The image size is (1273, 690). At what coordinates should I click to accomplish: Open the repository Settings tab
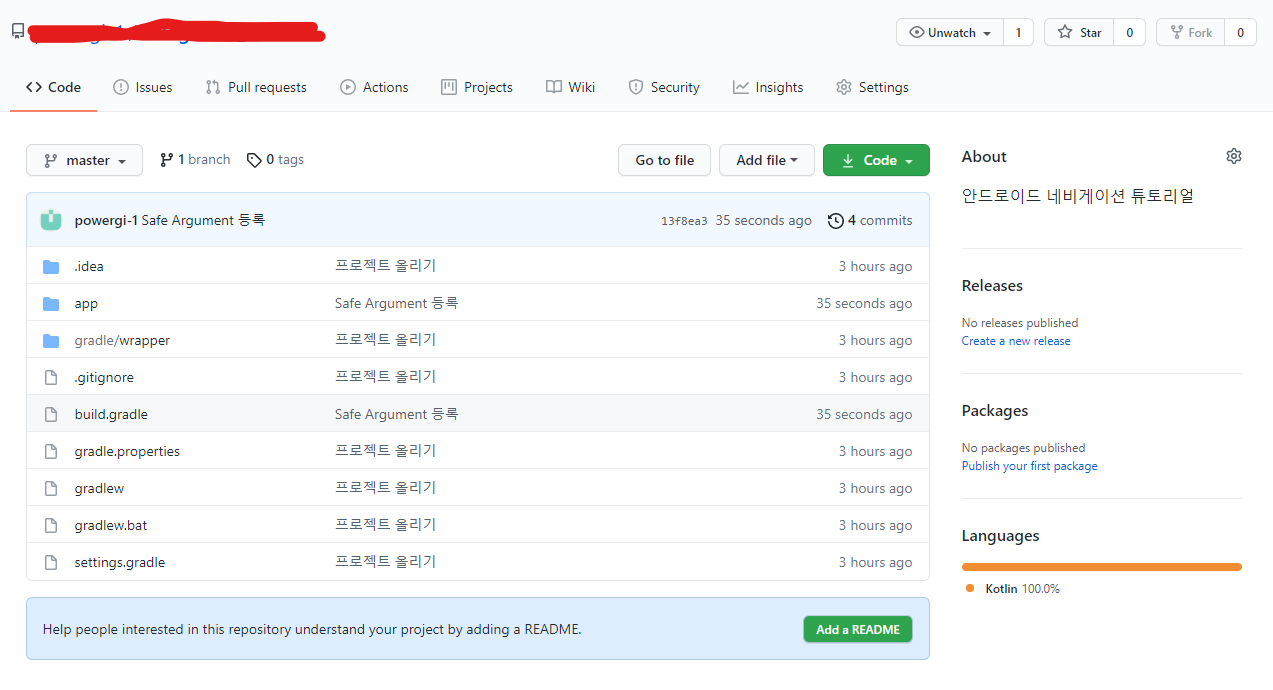click(872, 87)
